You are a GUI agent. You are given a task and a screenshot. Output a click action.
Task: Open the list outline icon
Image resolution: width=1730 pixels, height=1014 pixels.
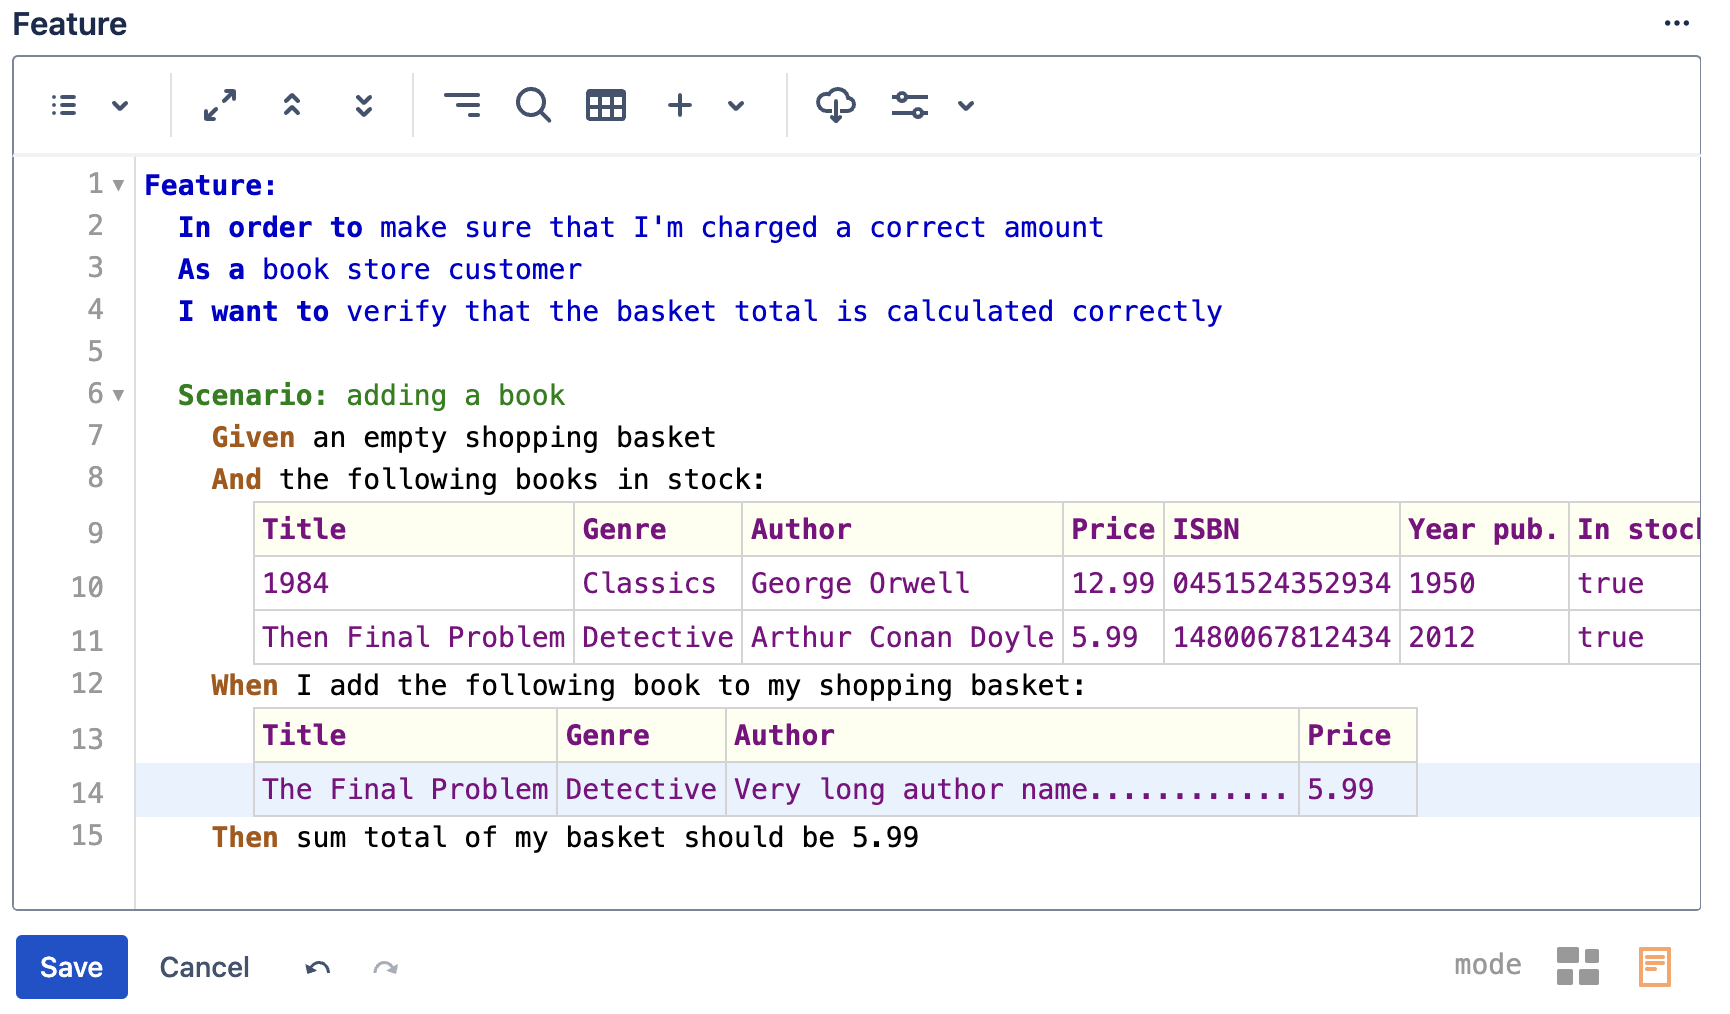click(x=64, y=105)
